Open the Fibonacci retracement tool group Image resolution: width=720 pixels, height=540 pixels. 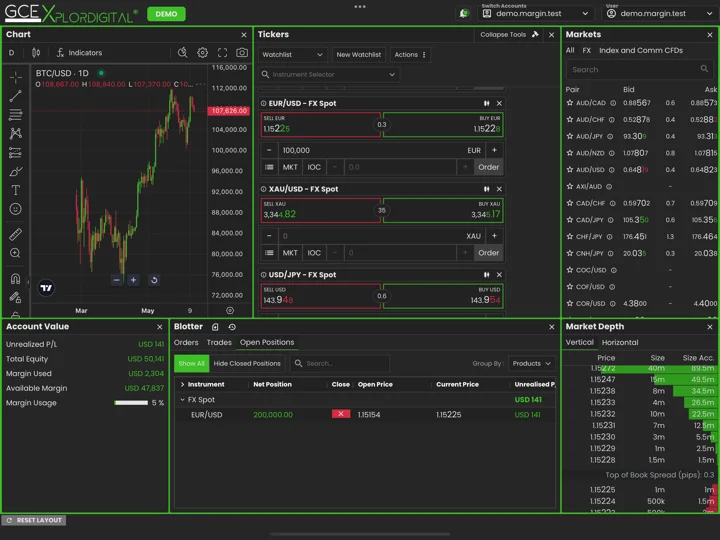[16, 114]
